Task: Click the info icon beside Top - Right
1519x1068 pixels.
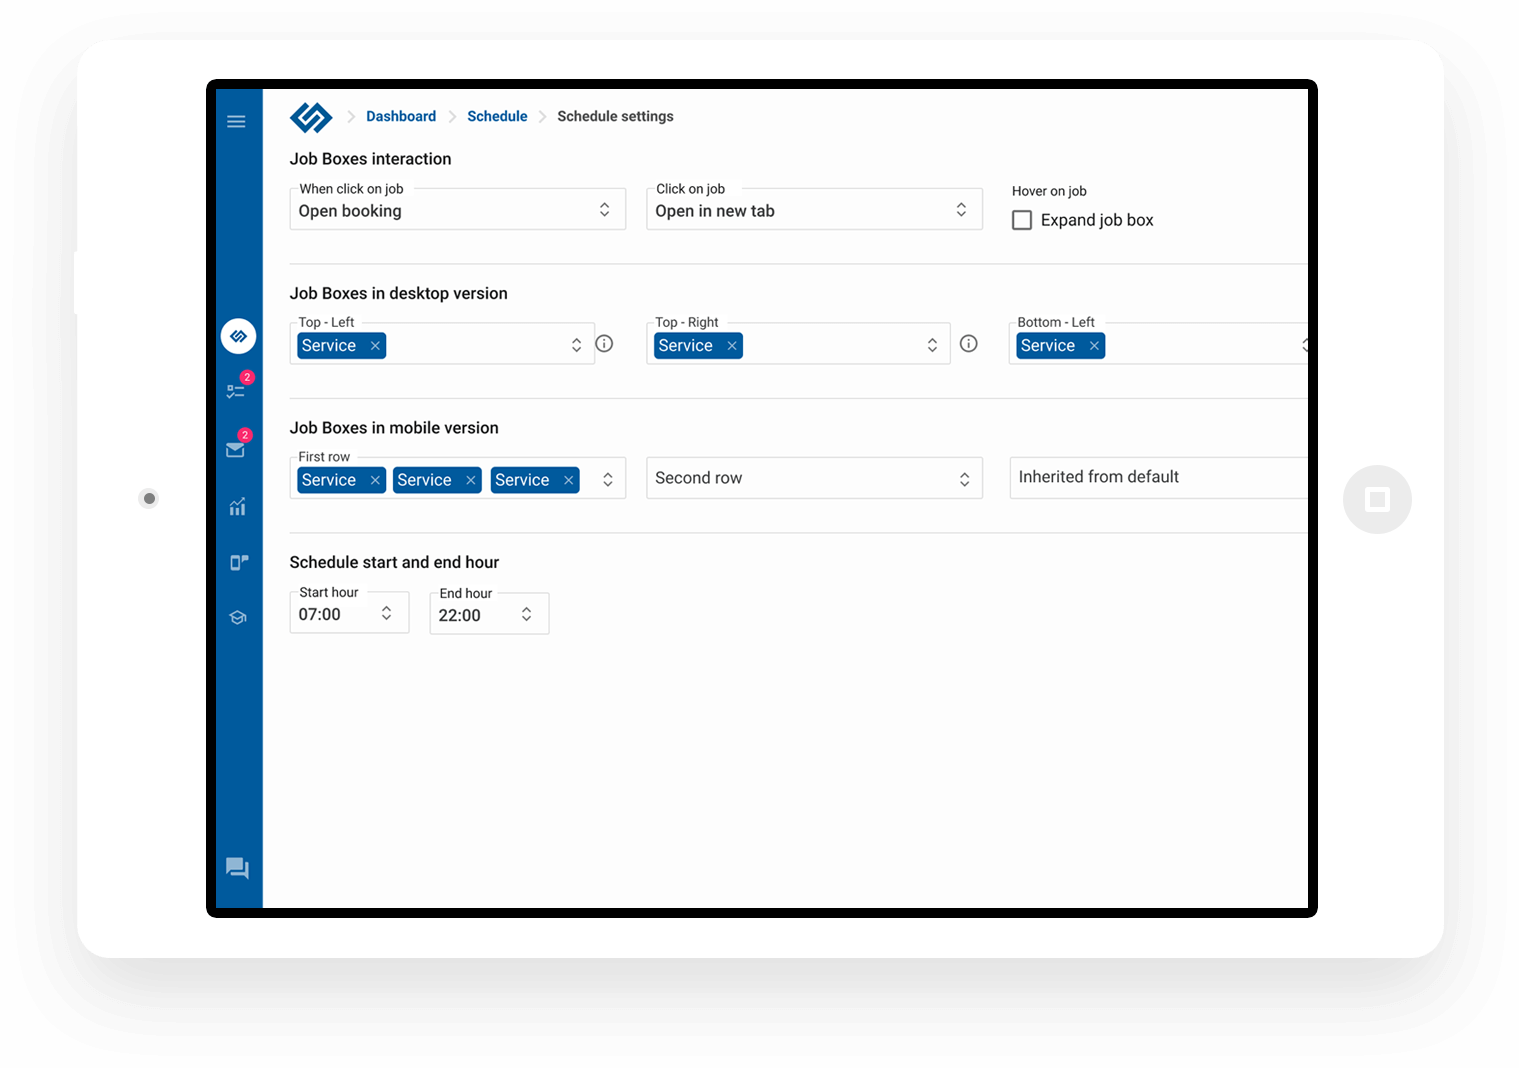Action: 968,344
